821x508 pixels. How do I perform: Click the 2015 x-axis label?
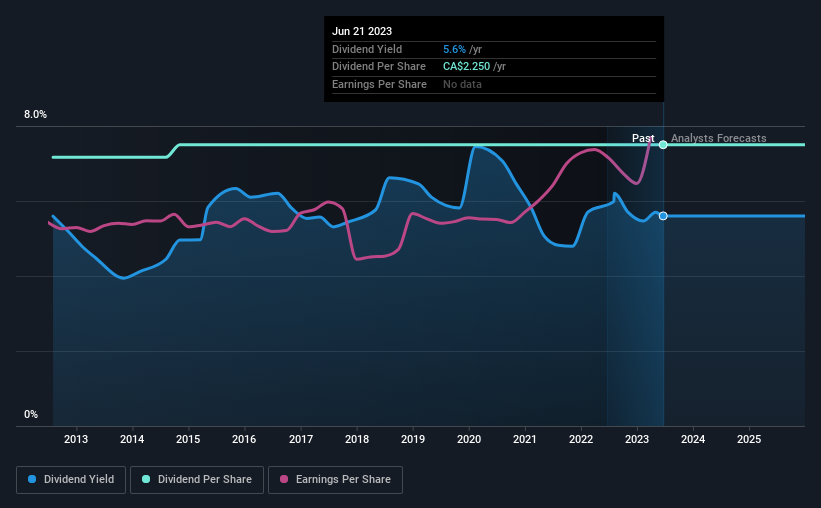(188, 439)
